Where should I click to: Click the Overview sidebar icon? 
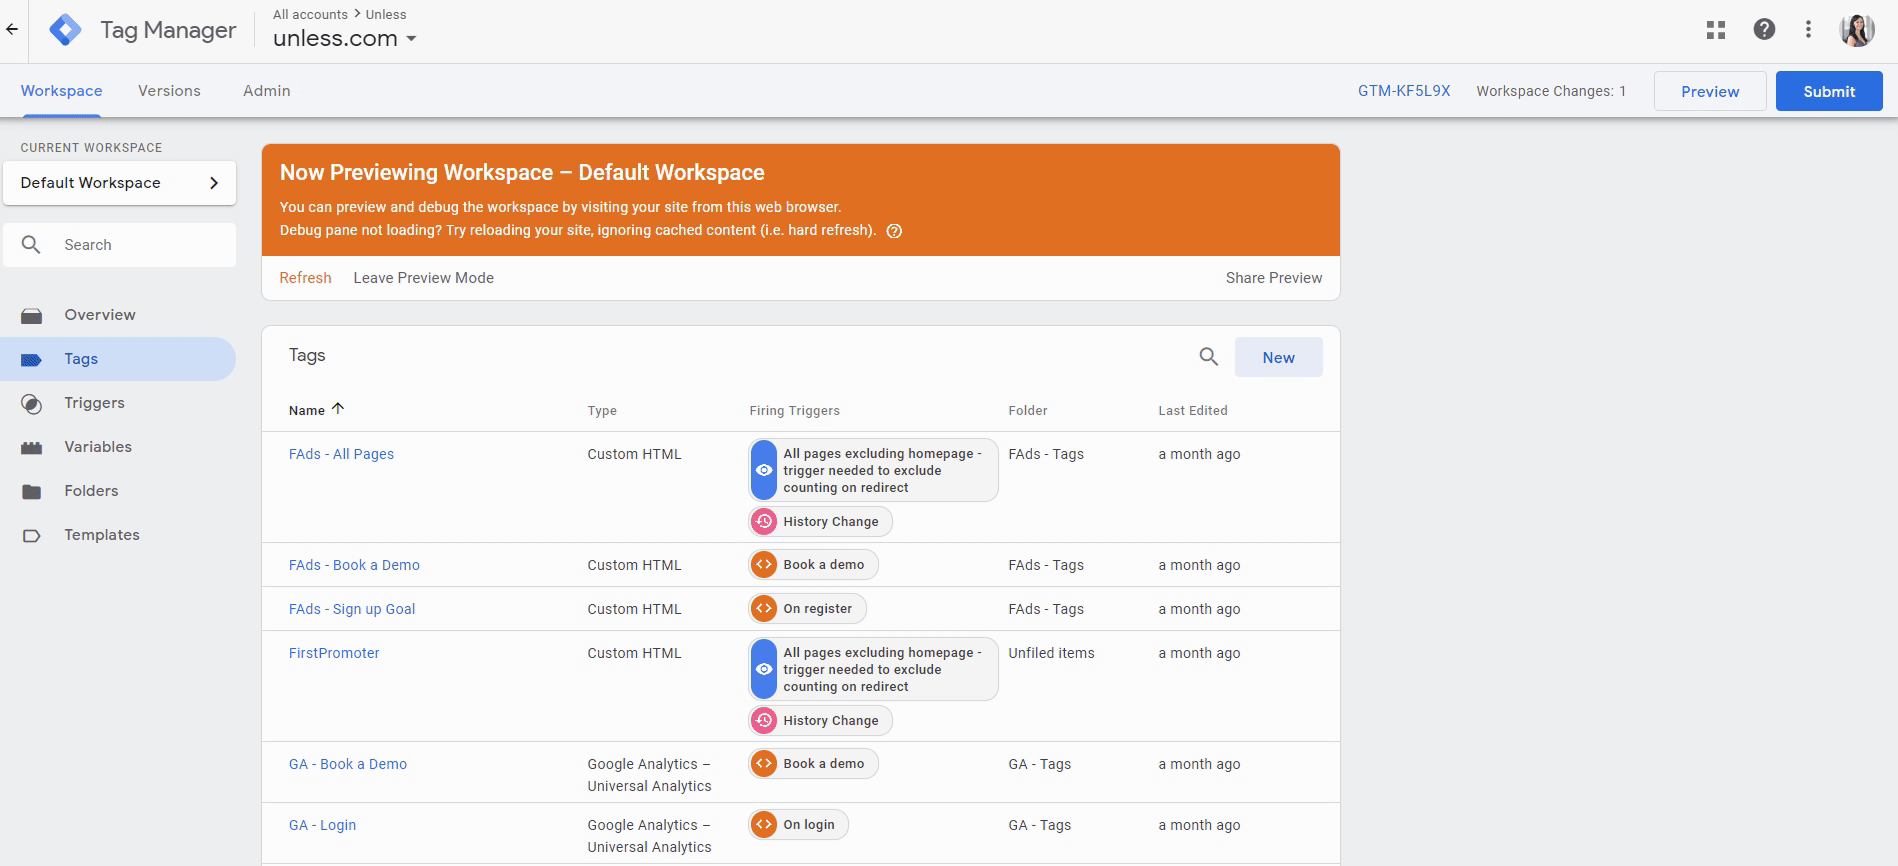pos(32,316)
